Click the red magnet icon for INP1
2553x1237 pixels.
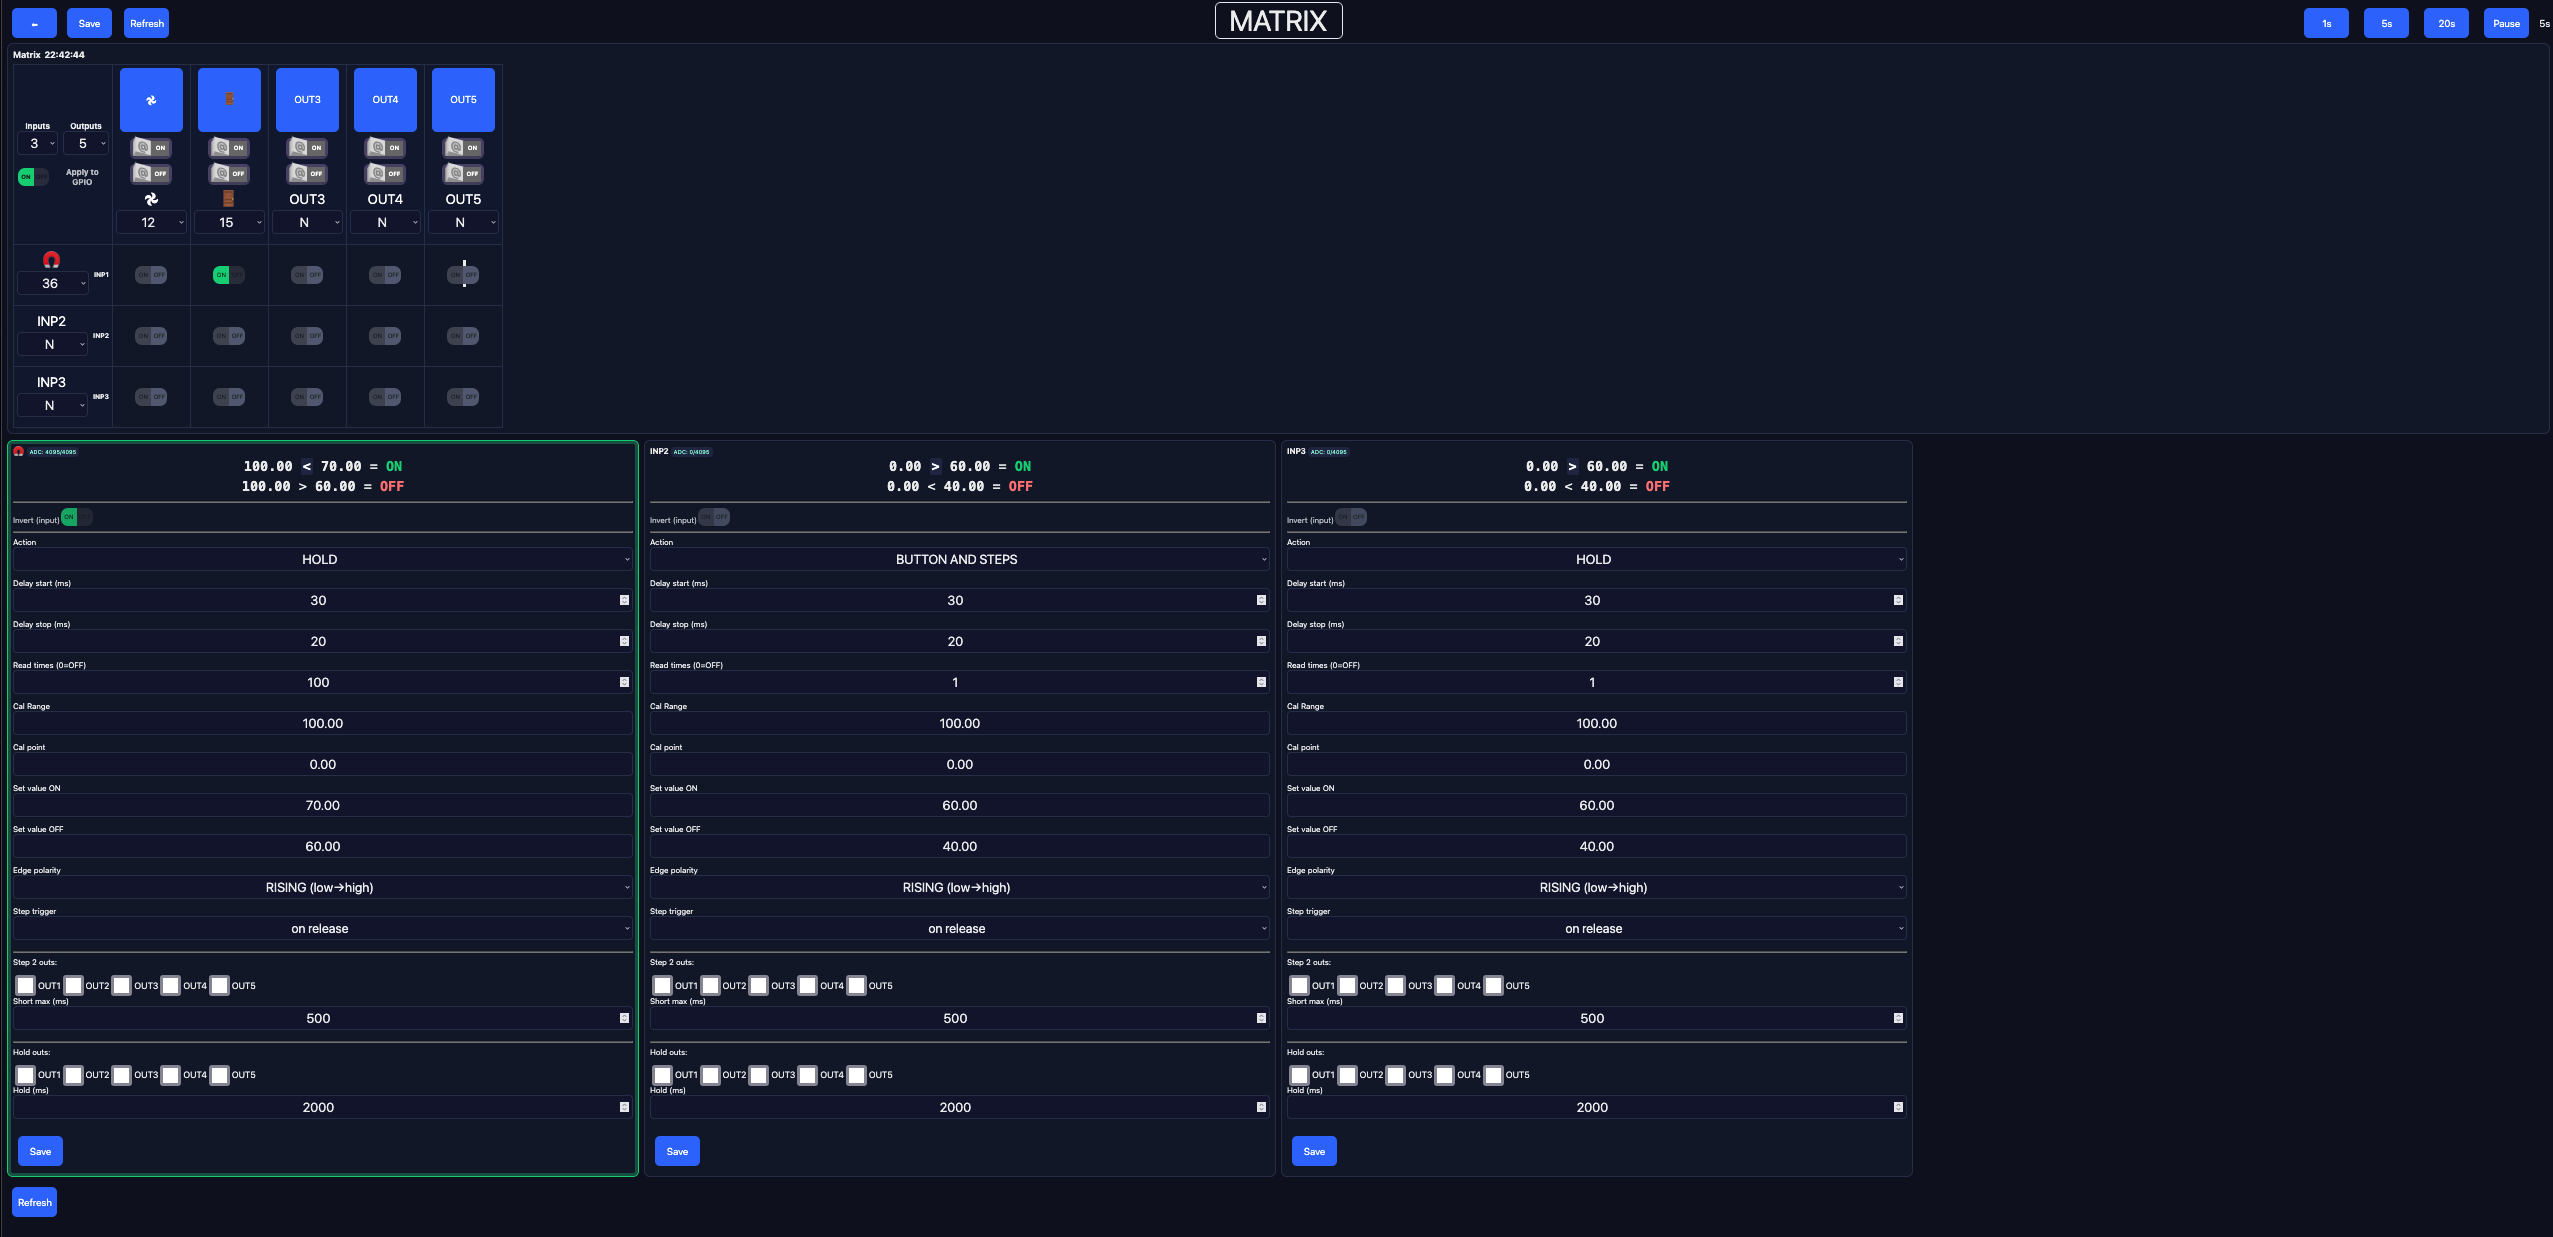tap(51, 260)
